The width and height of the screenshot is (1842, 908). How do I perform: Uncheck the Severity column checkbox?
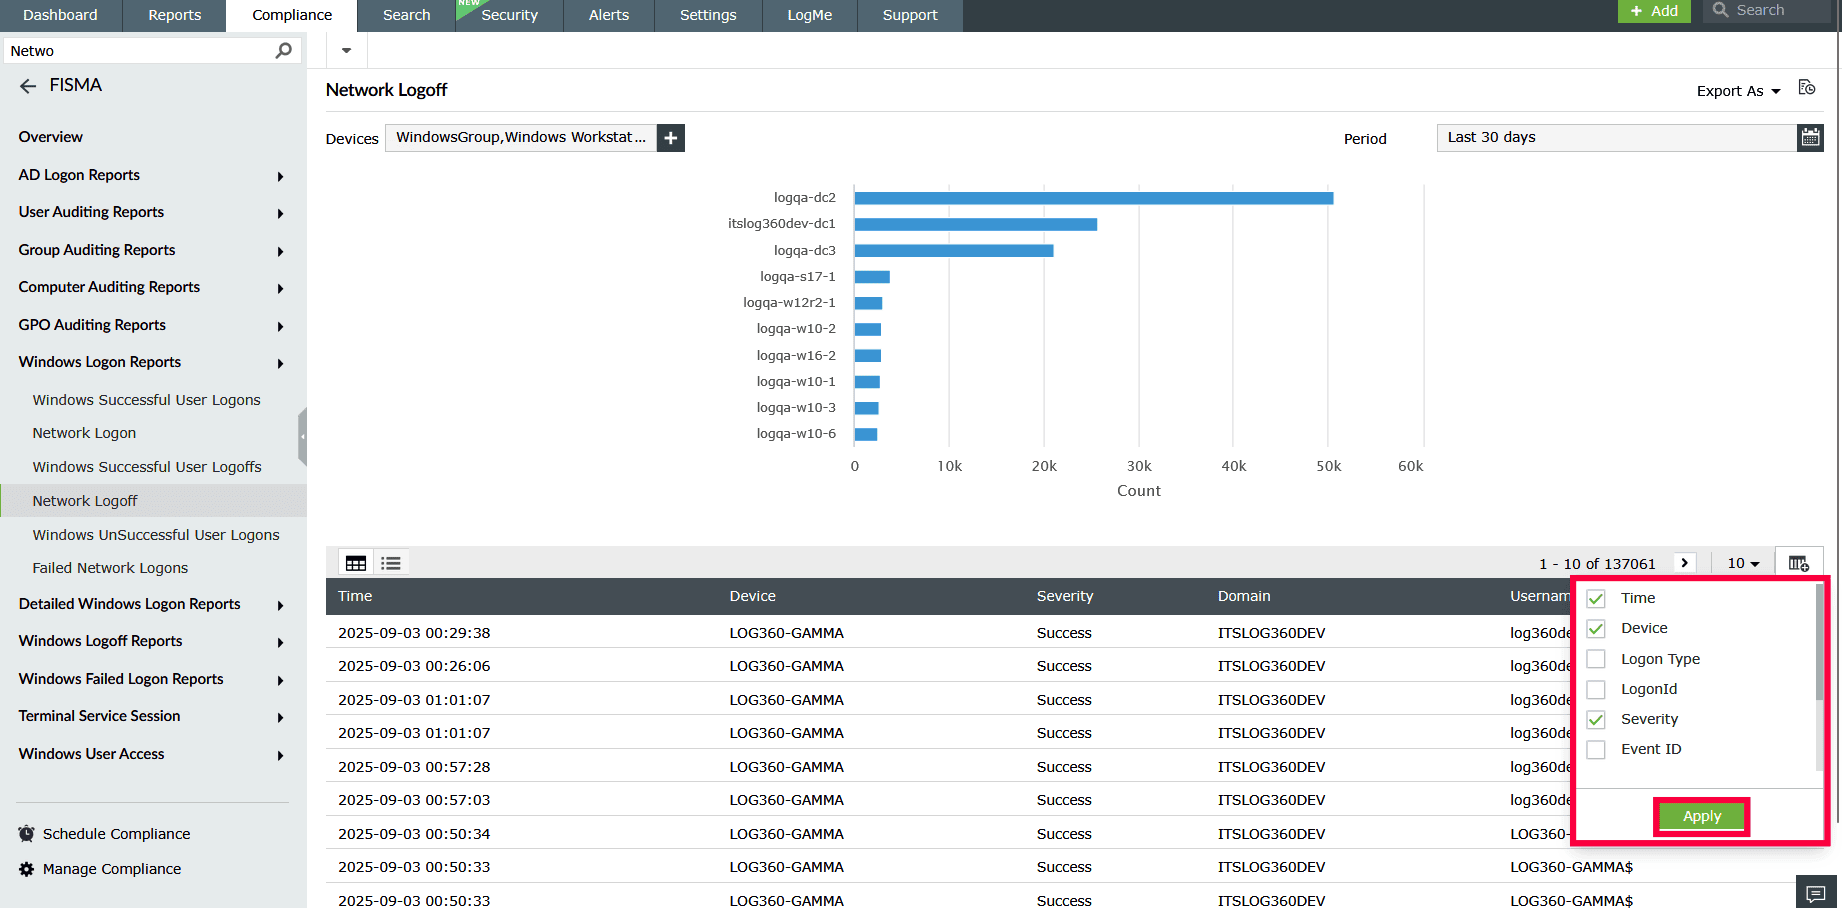coord(1596,720)
